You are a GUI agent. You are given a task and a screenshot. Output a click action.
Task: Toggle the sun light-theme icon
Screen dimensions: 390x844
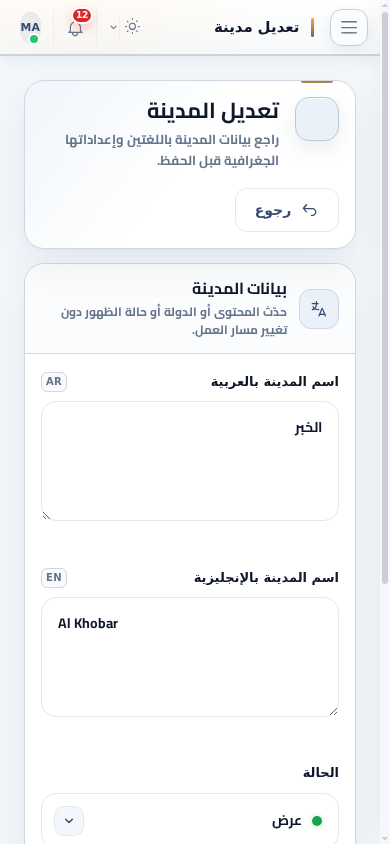pyautogui.click(x=132, y=26)
